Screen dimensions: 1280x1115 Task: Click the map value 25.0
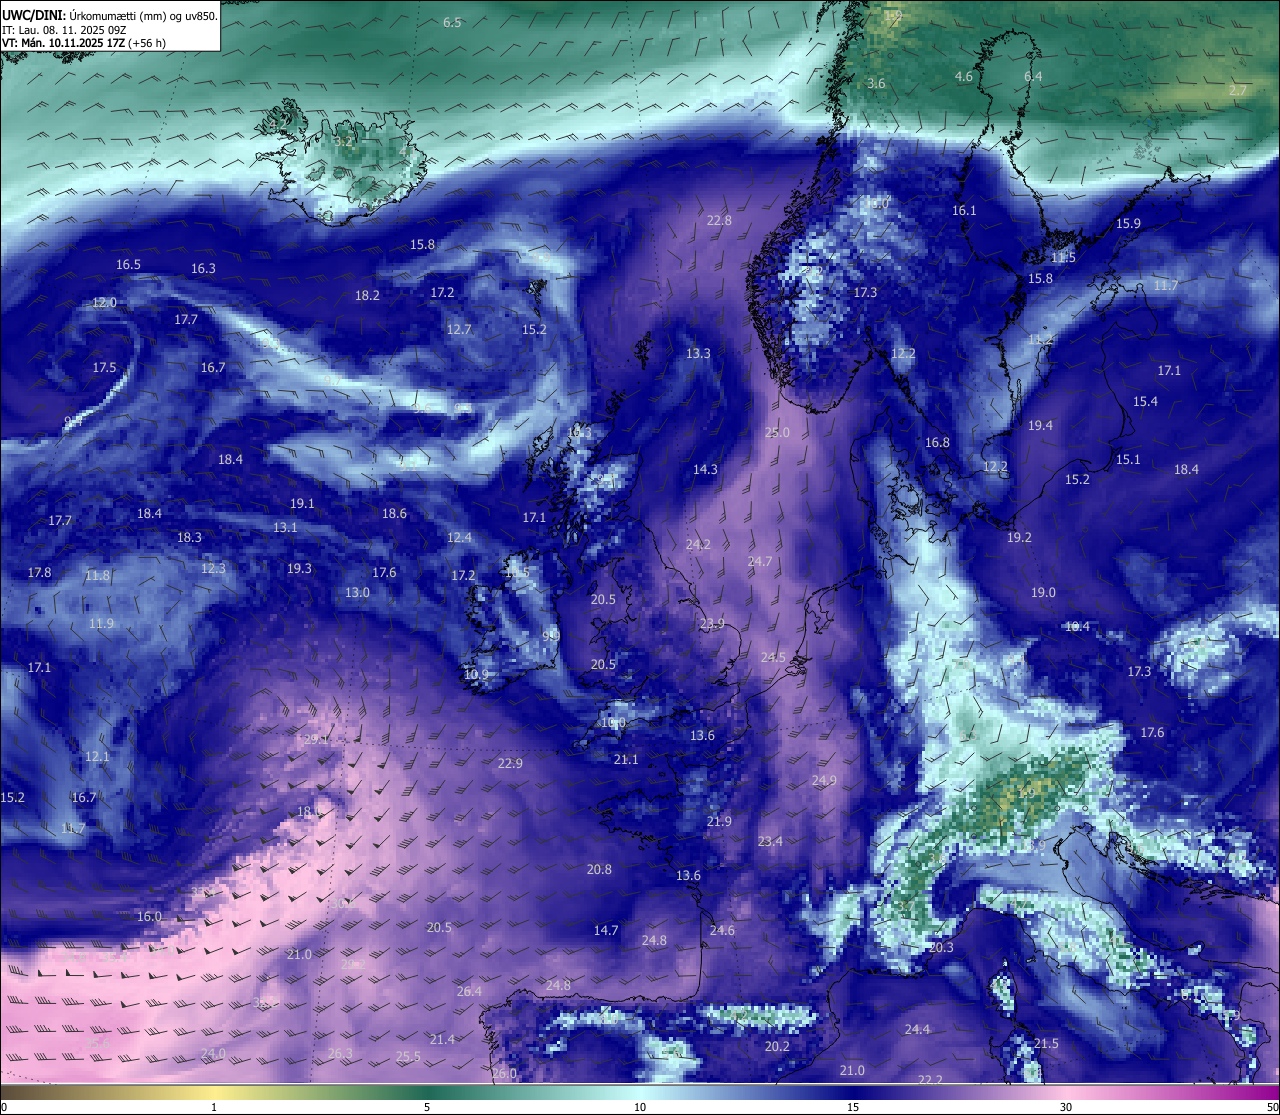777,432
